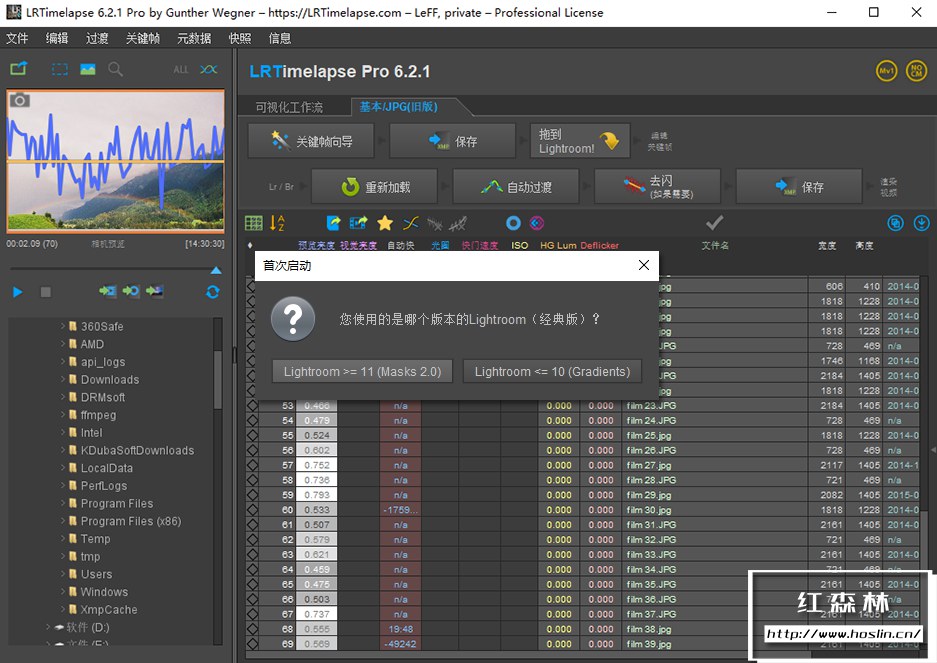Expand the Downloads folder node
Viewport: 937px width, 663px height.
tap(63, 379)
